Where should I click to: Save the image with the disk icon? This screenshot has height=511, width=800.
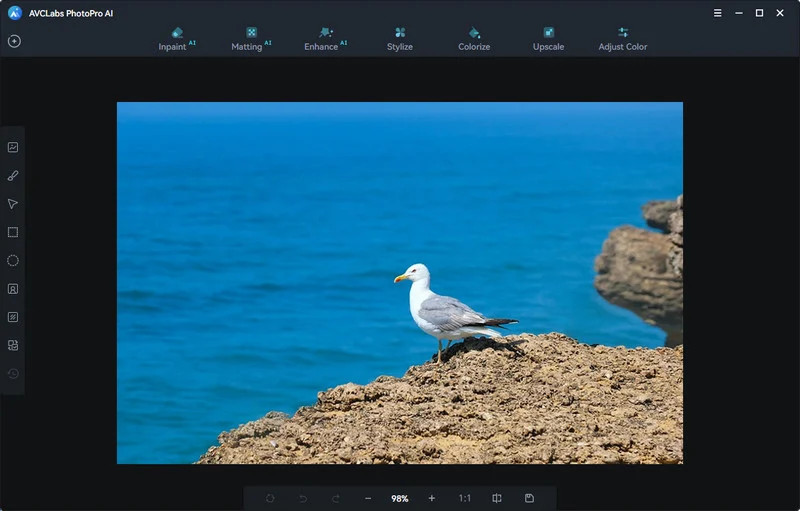[x=529, y=498]
